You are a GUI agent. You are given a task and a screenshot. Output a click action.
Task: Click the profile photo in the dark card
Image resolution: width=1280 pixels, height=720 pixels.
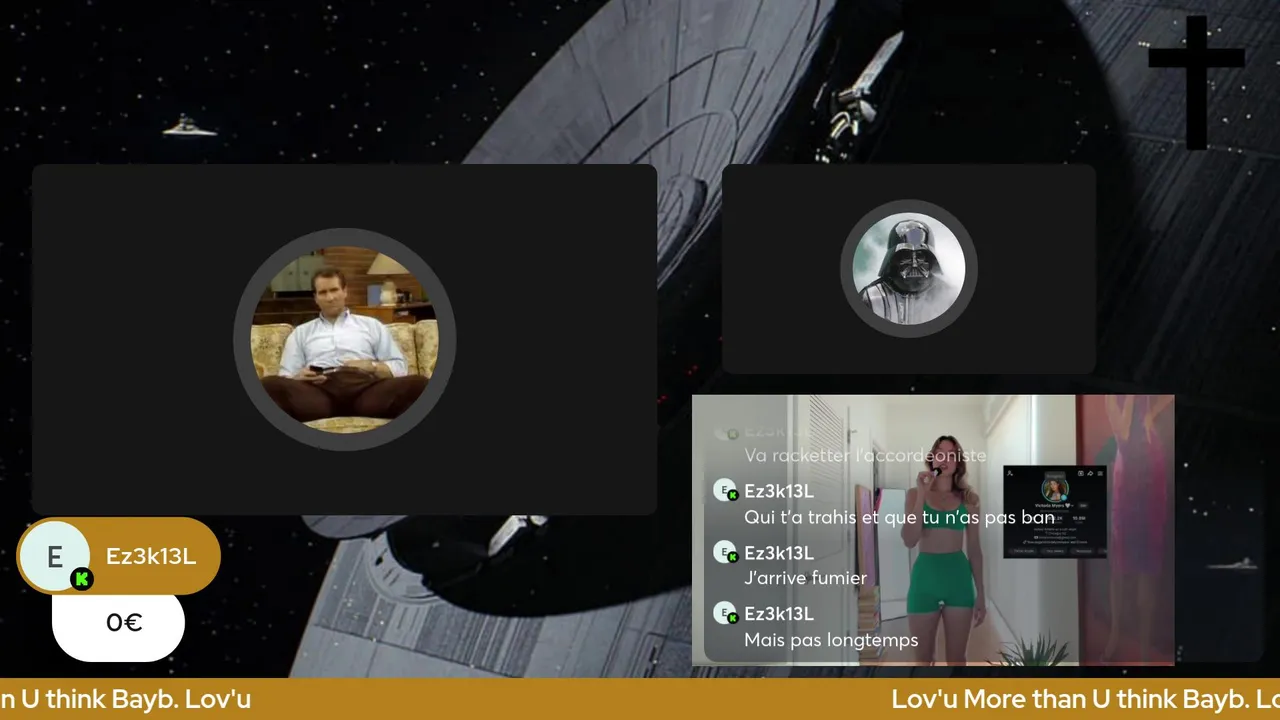pos(1055,489)
